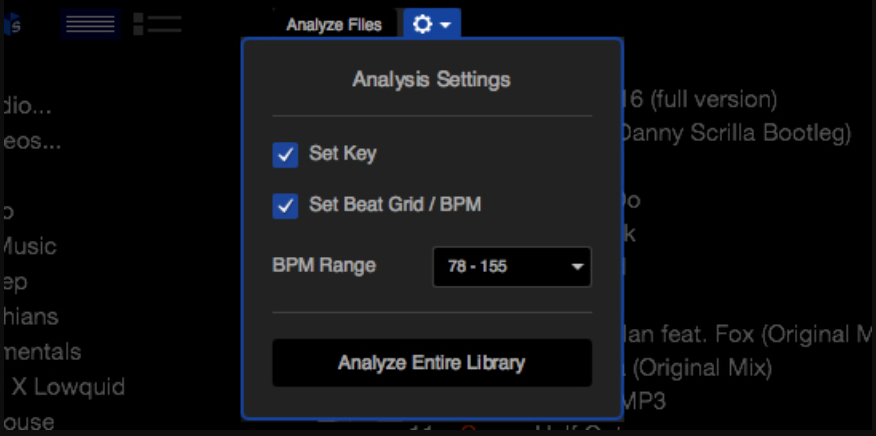This screenshot has height=436, width=876.
Task: Select the sidebar item ending in 'hians'
Action: [x=30, y=316]
